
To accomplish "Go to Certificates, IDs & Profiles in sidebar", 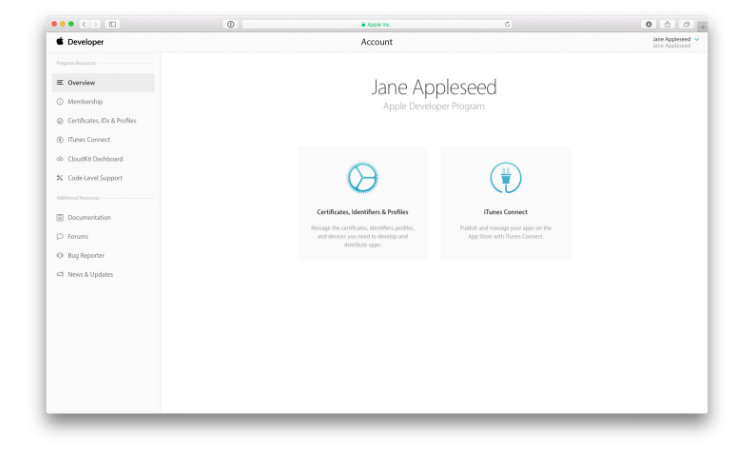I will click(102, 121).
